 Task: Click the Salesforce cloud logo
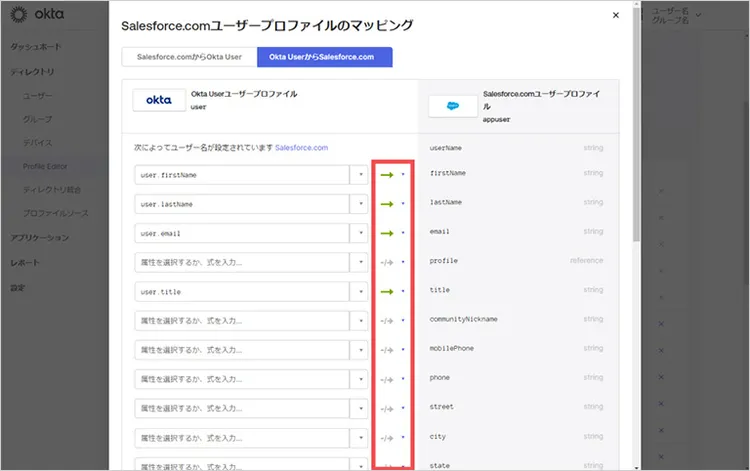point(452,106)
